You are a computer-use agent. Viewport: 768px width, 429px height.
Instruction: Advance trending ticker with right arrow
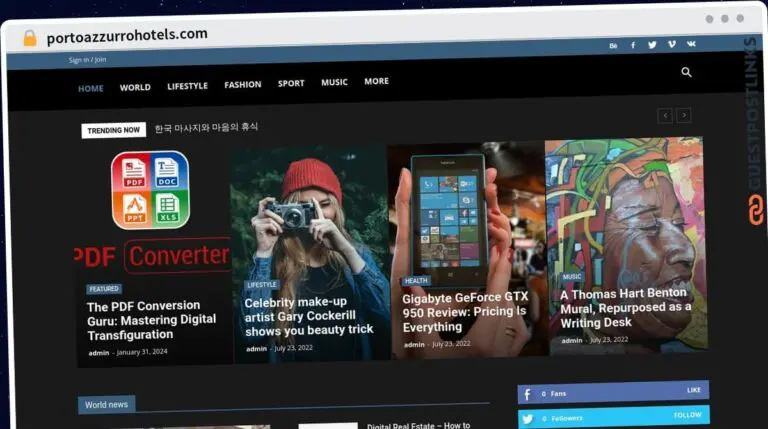click(x=684, y=116)
